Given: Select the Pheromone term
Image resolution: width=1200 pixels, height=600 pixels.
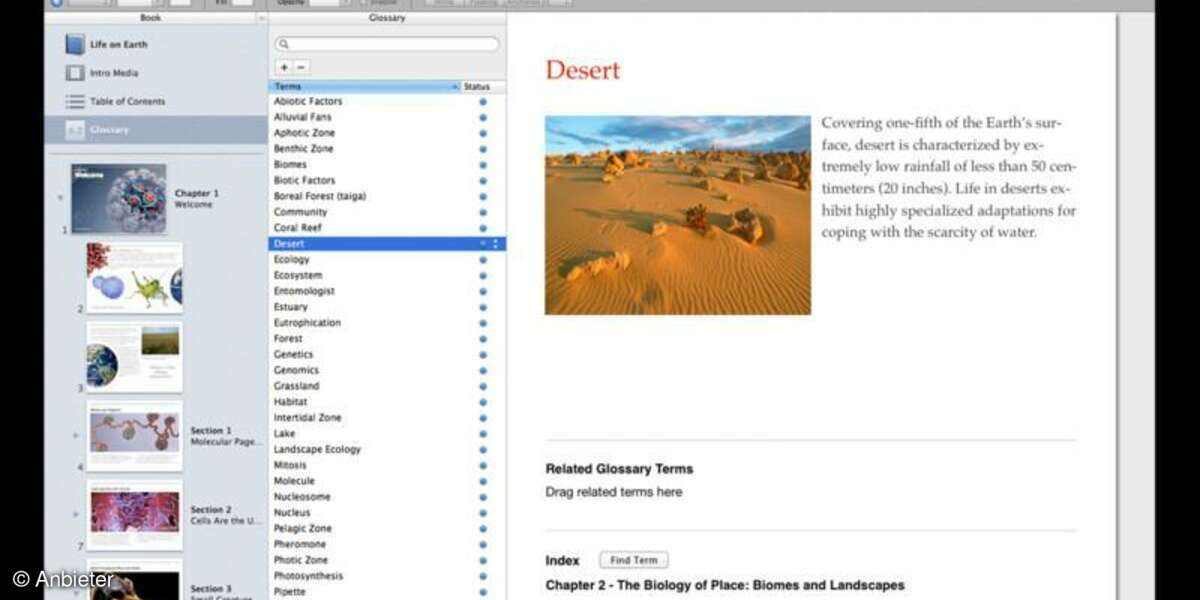Looking at the screenshot, I should pyautogui.click(x=300, y=544).
